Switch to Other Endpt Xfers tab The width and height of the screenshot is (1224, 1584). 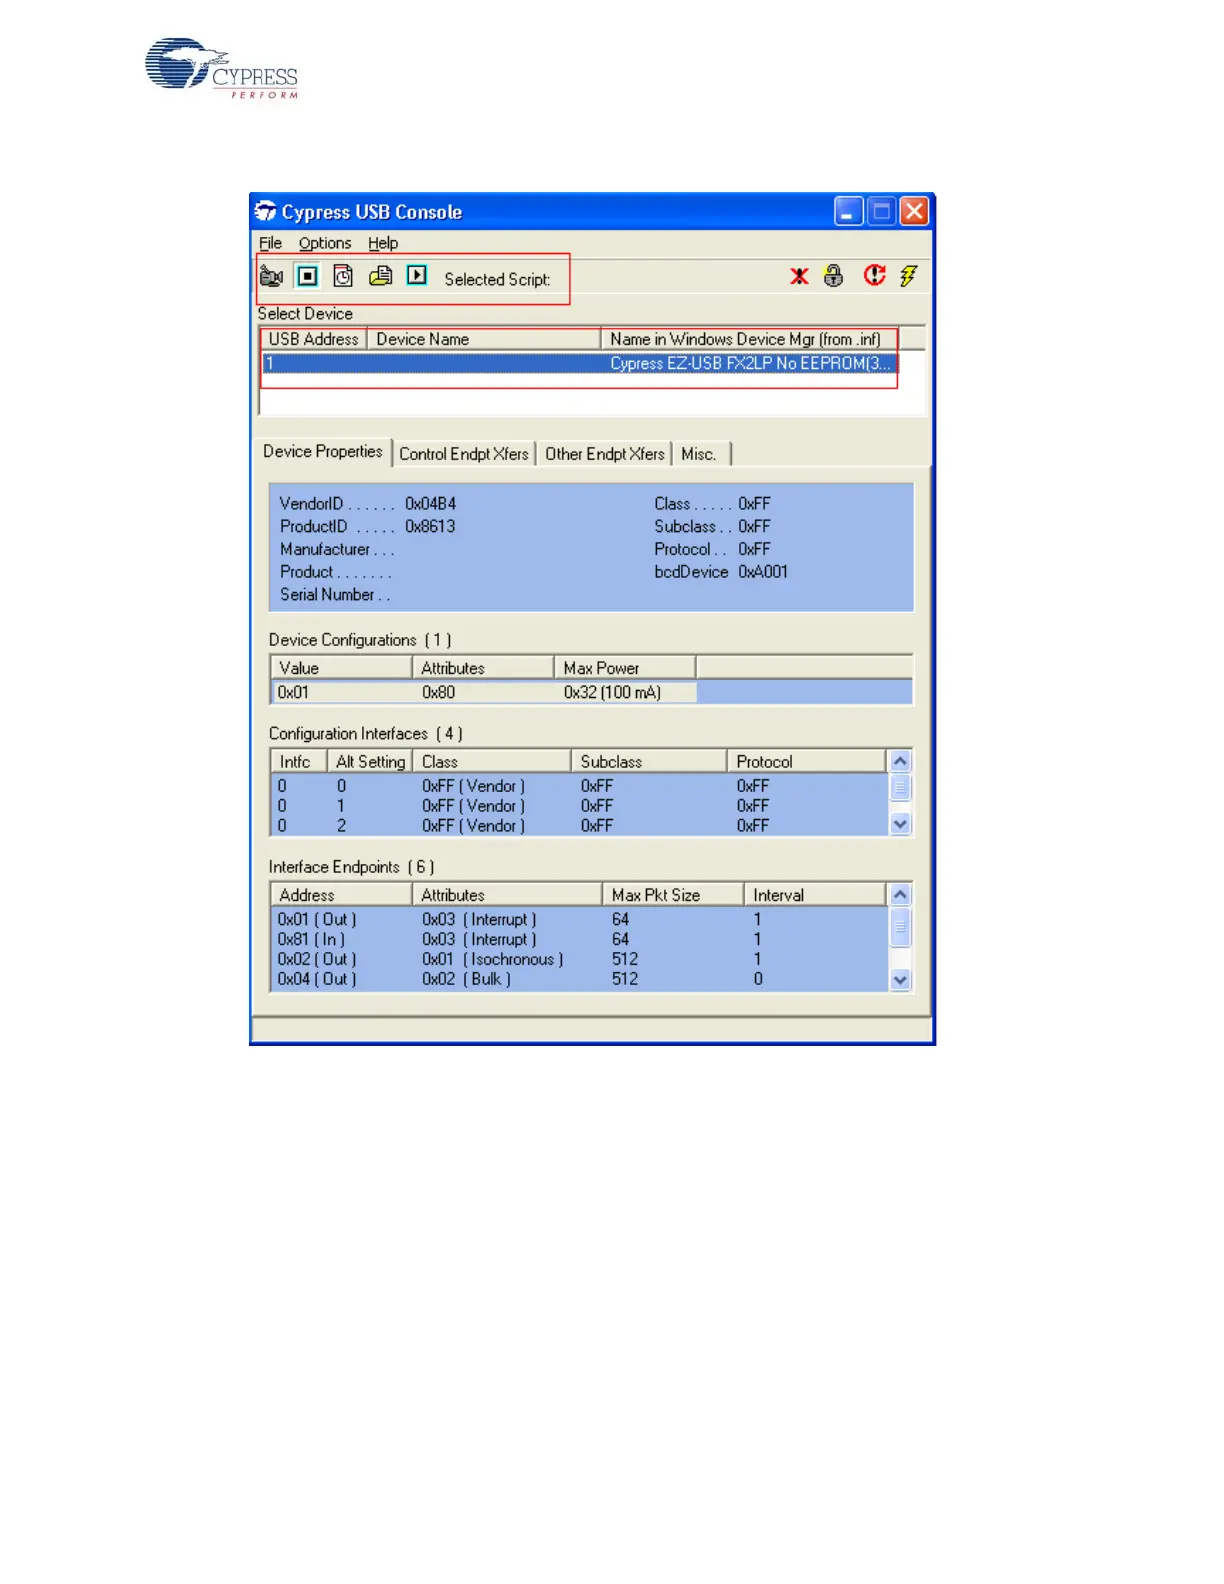pos(604,454)
